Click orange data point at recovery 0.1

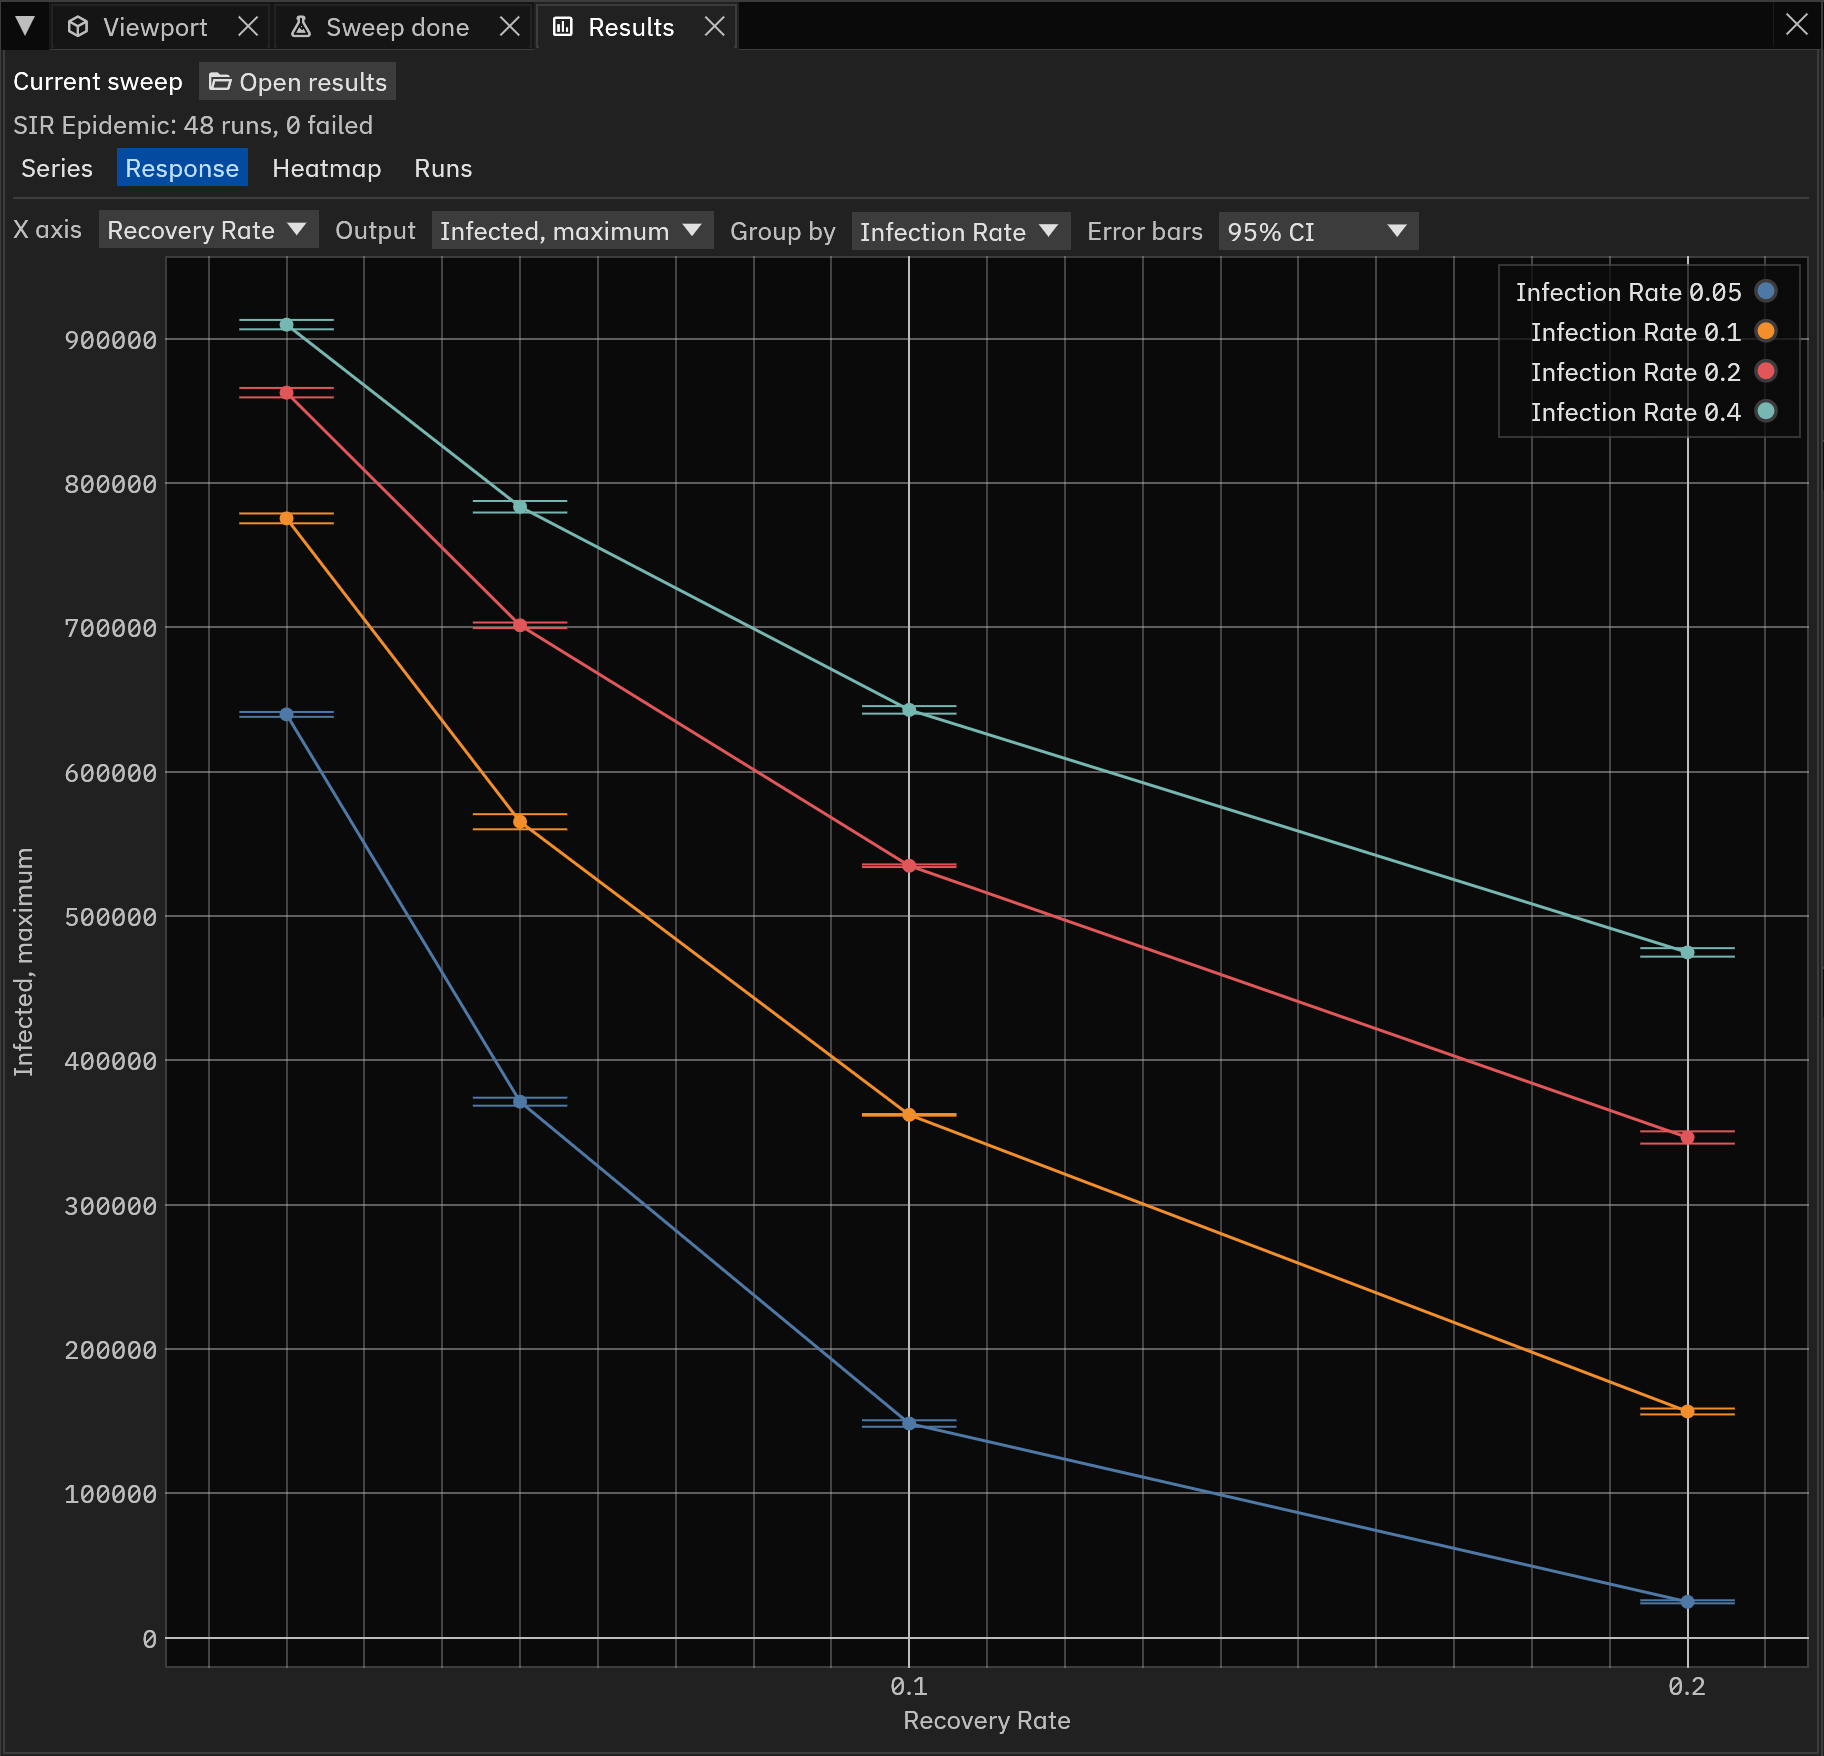pyautogui.click(x=909, y=1115)
